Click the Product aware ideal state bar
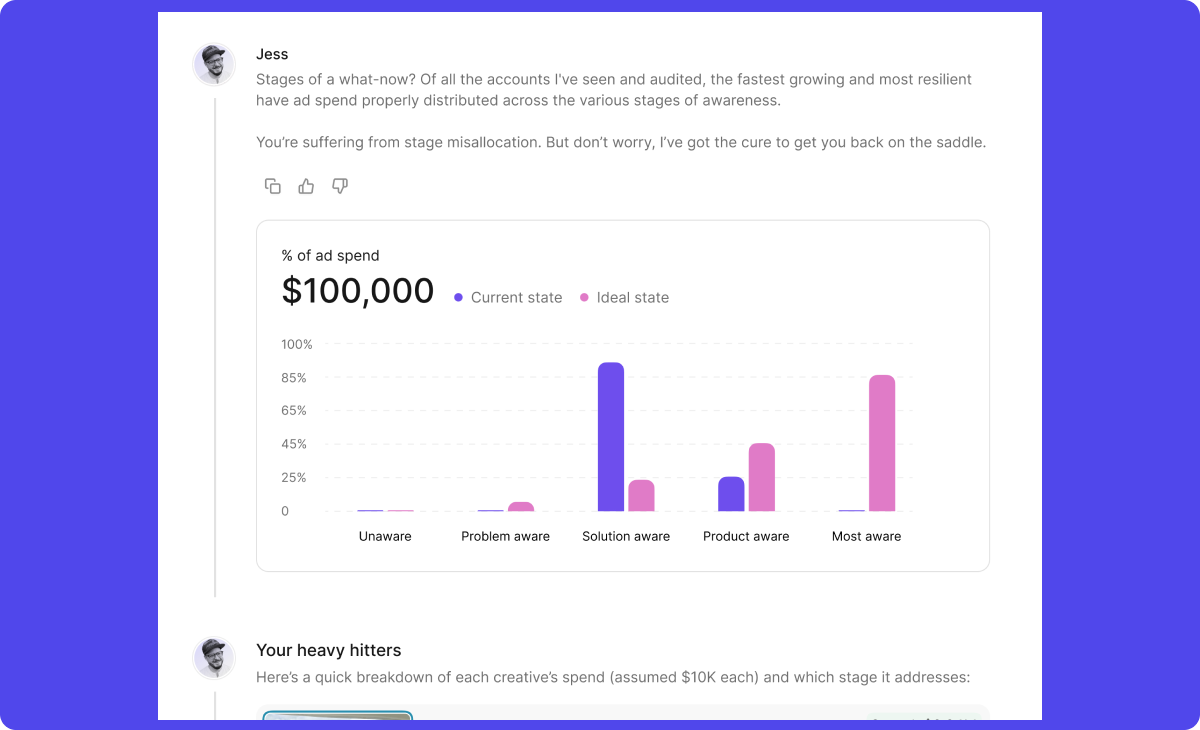 click(x=762, y=477)
